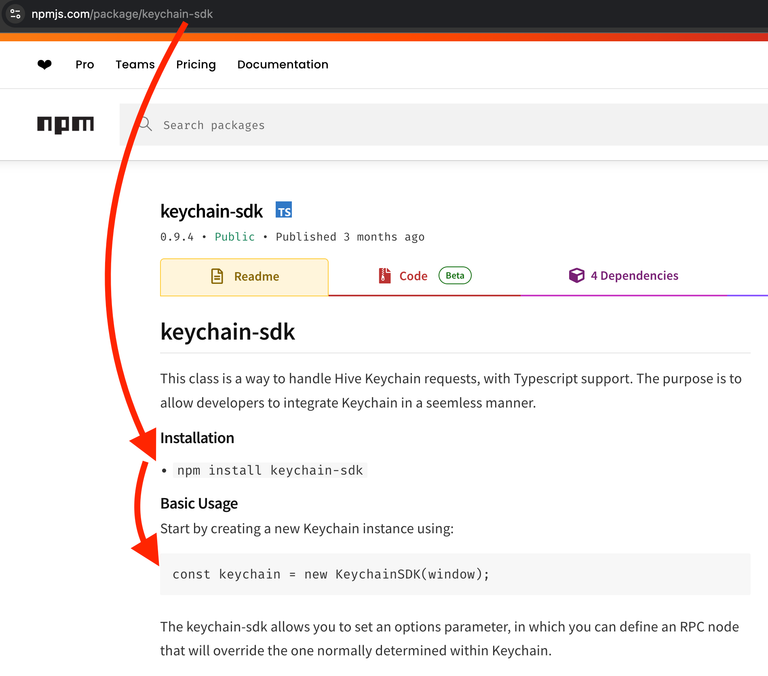The image size is (768, 676).
Task: Click the Beta badge on Code tab
Action: click(455, 275)
